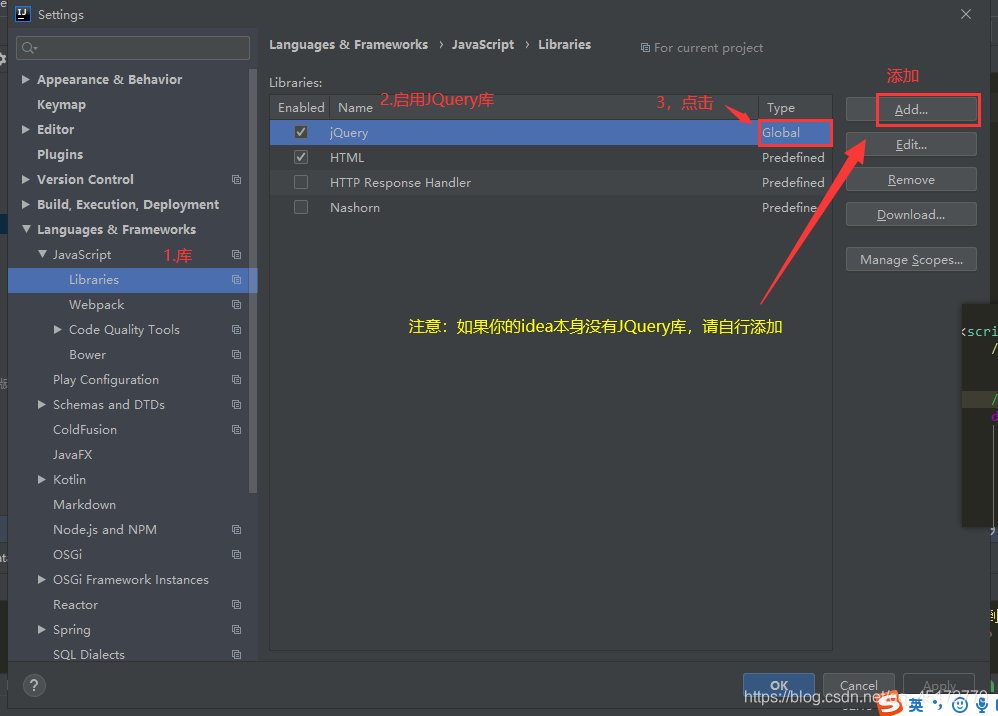Click the Languages & Frameworks breadcrumb

pyautogui.click(x=348, y=45)
